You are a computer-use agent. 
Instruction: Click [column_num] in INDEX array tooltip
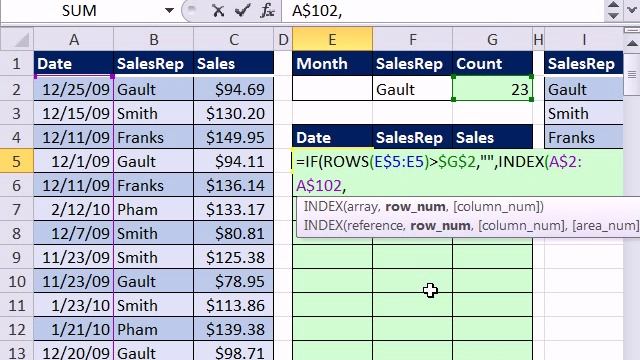pos(498,207)
